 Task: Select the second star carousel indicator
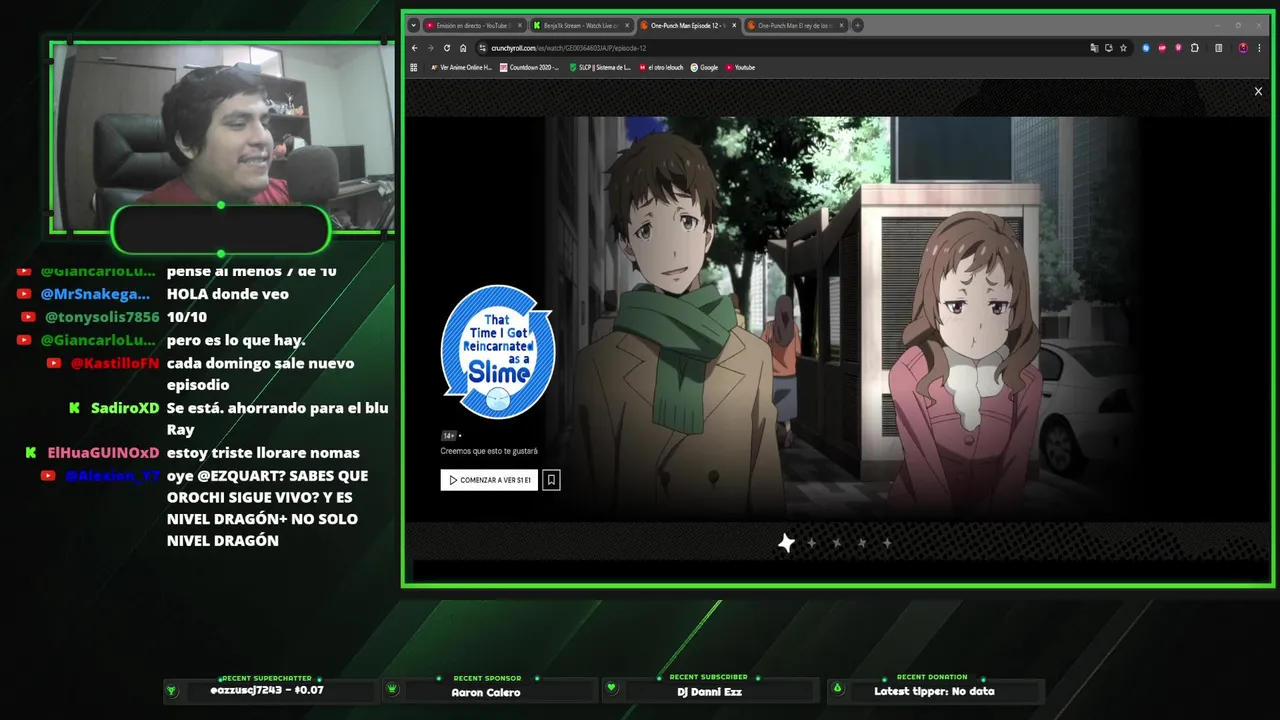click(x=812, y=543)
